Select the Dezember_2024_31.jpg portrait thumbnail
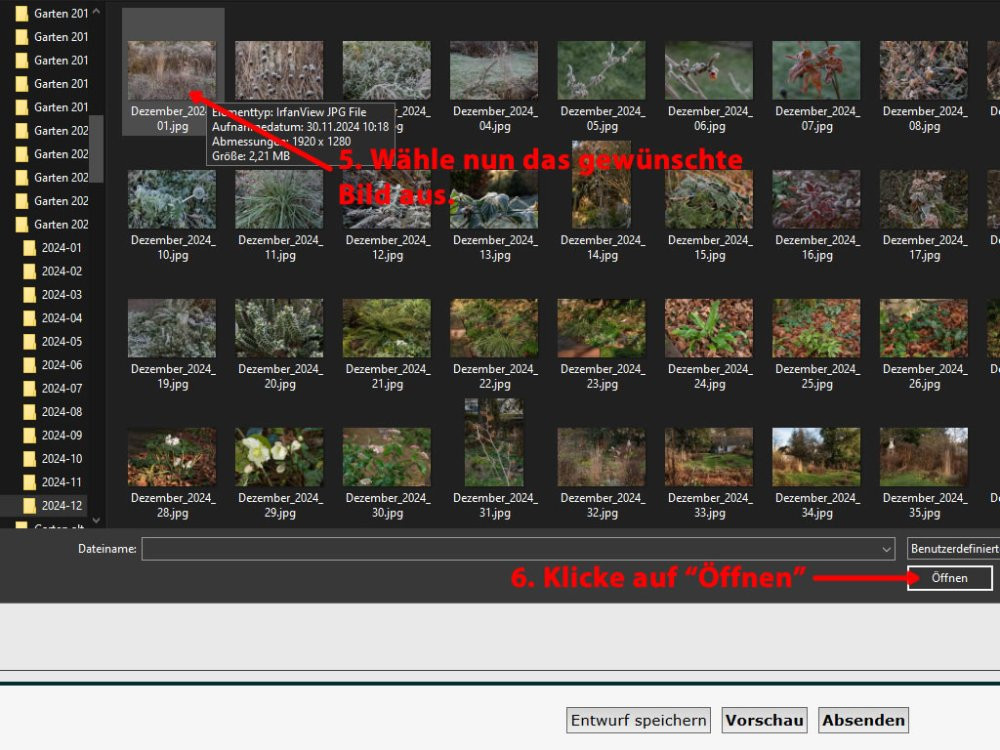 (494, 443)
